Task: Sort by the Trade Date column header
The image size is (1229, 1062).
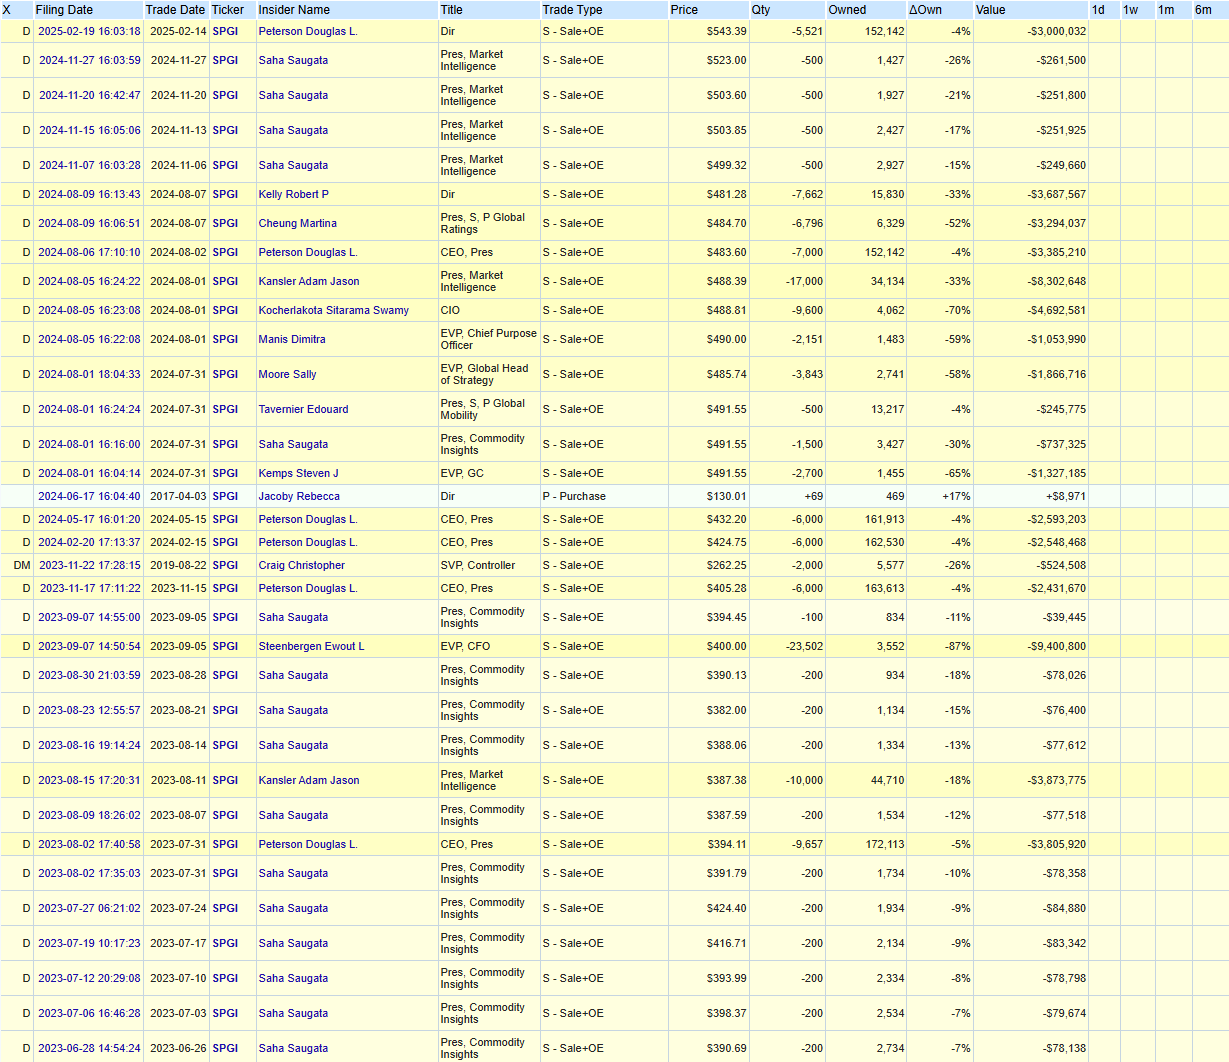Action: click(175, 10)
